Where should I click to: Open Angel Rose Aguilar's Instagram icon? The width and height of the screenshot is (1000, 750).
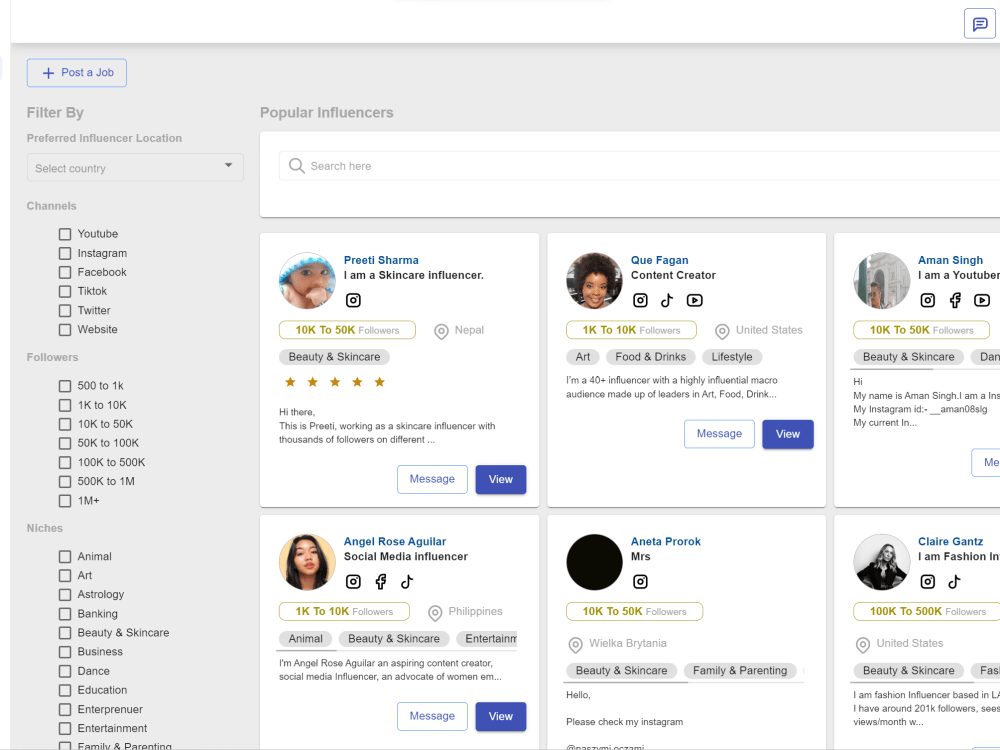[x=353, y=582]
